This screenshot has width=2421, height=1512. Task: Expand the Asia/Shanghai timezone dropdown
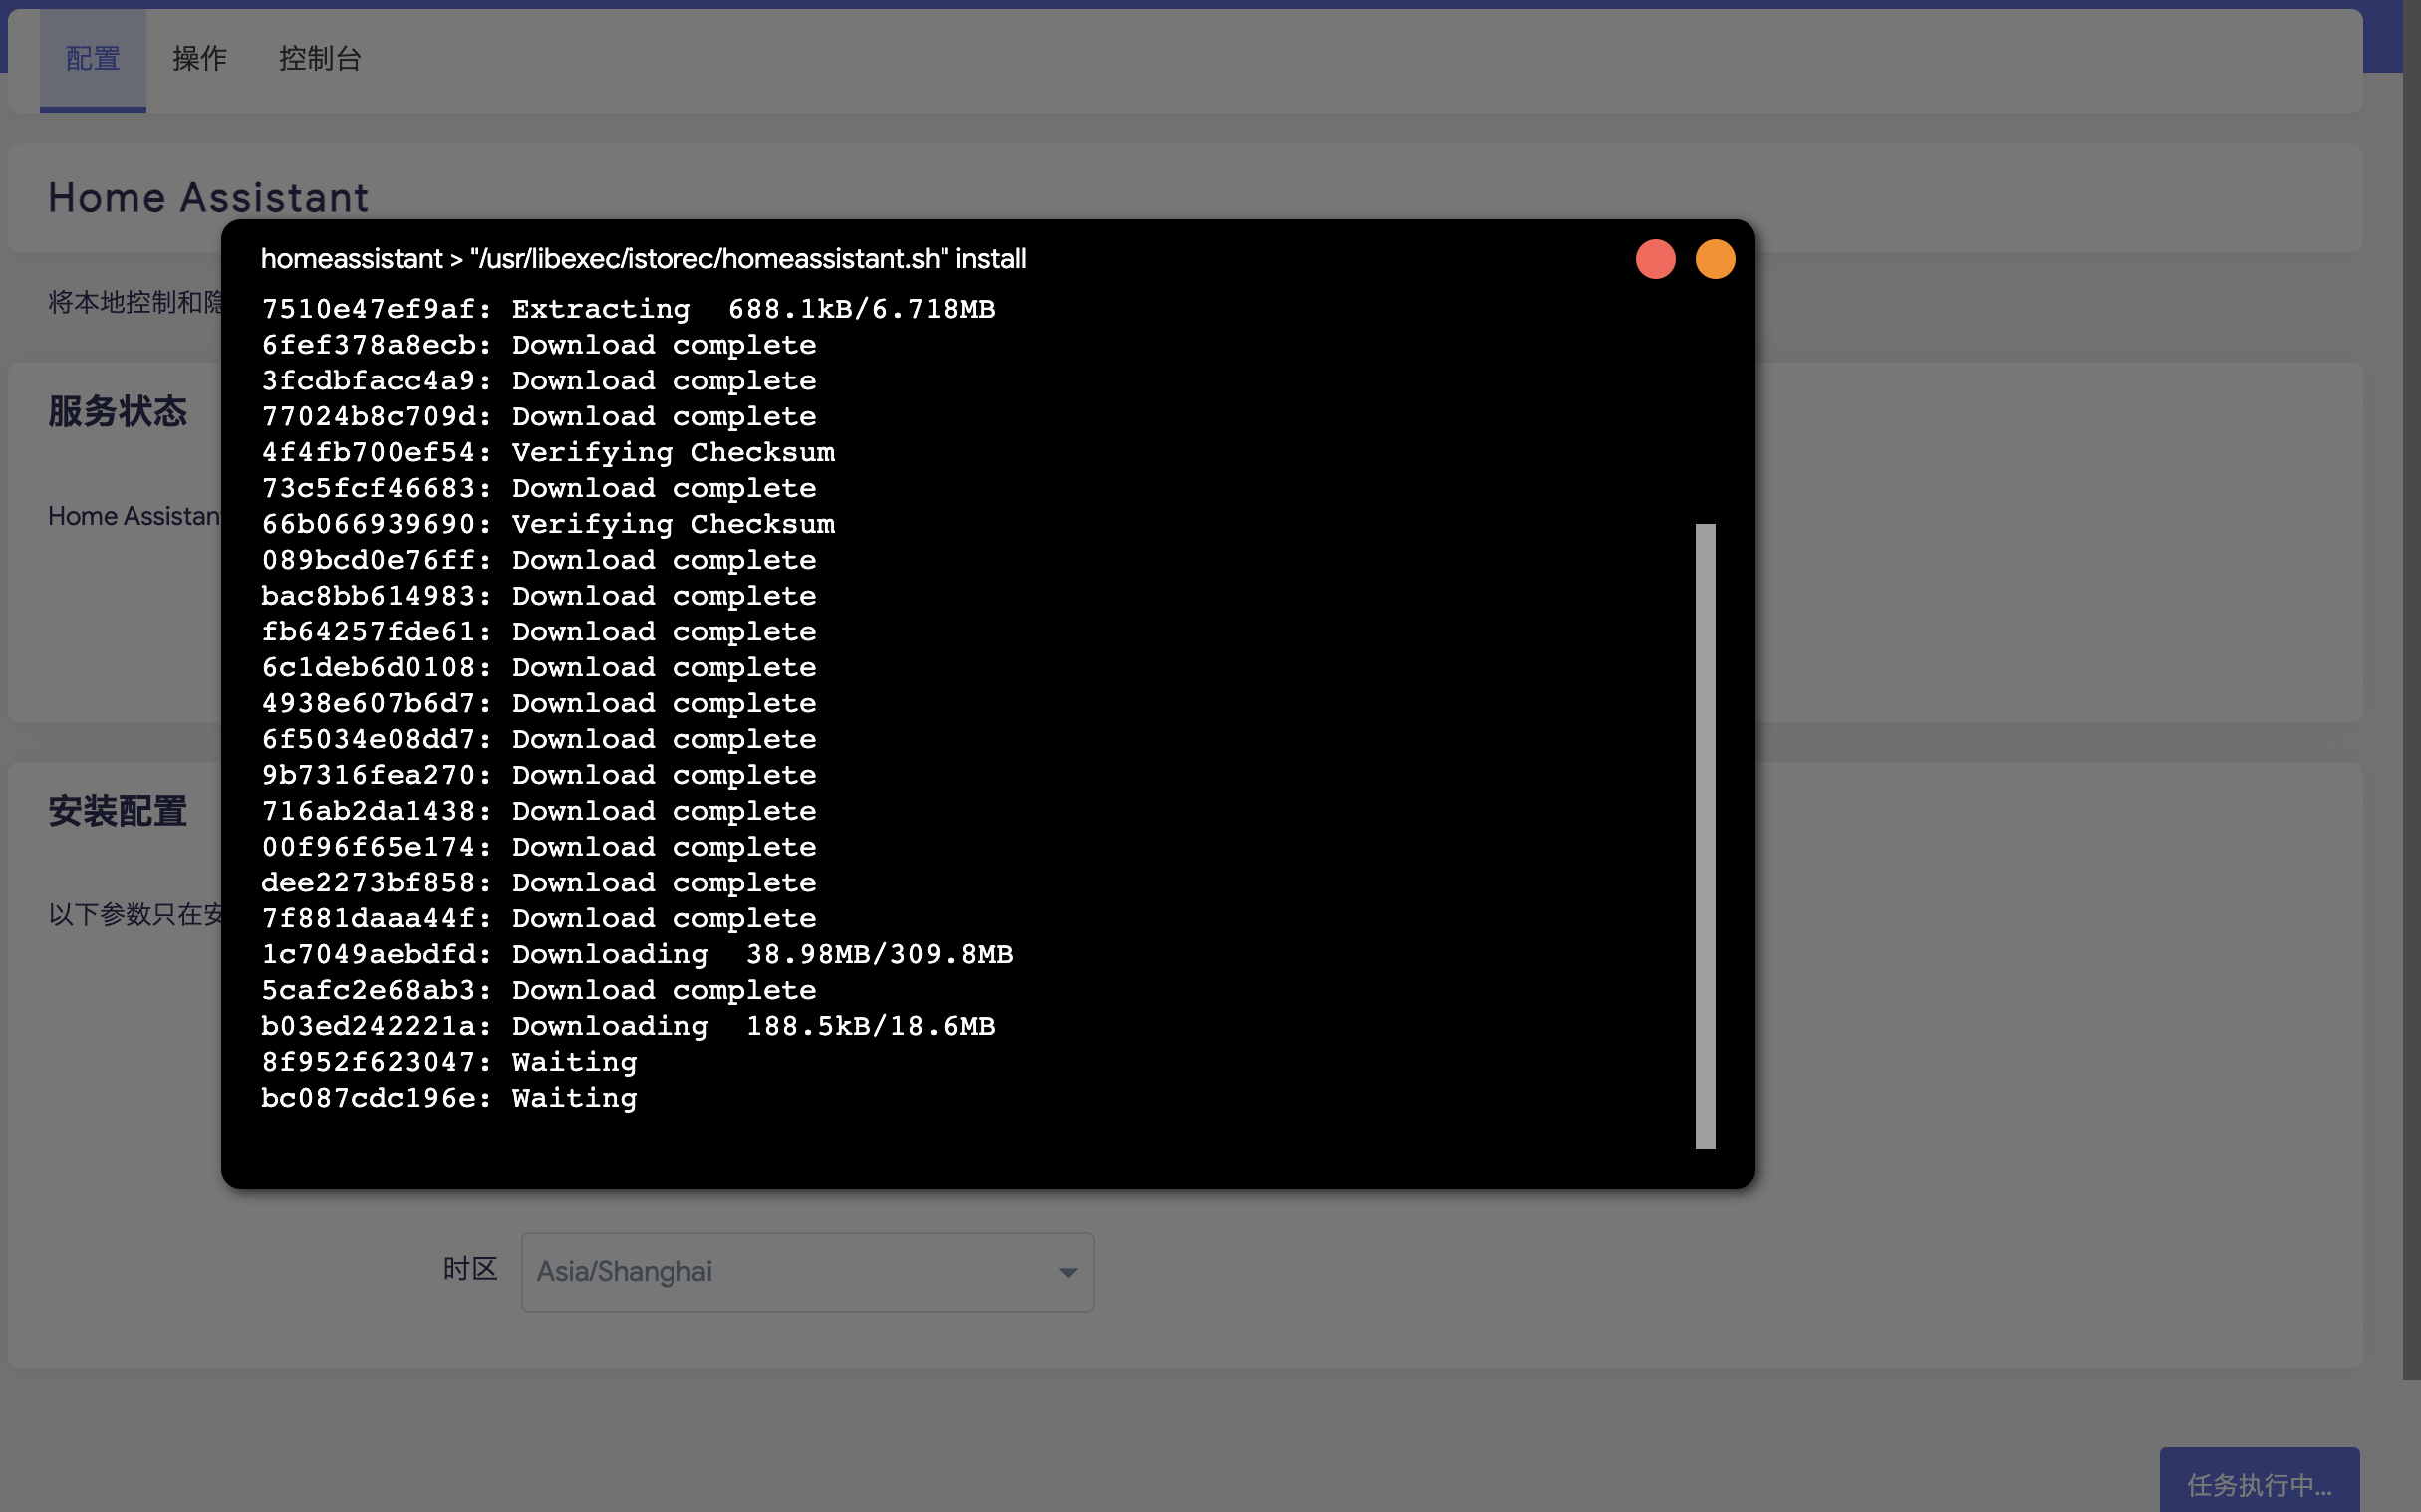click(807, 1272)
